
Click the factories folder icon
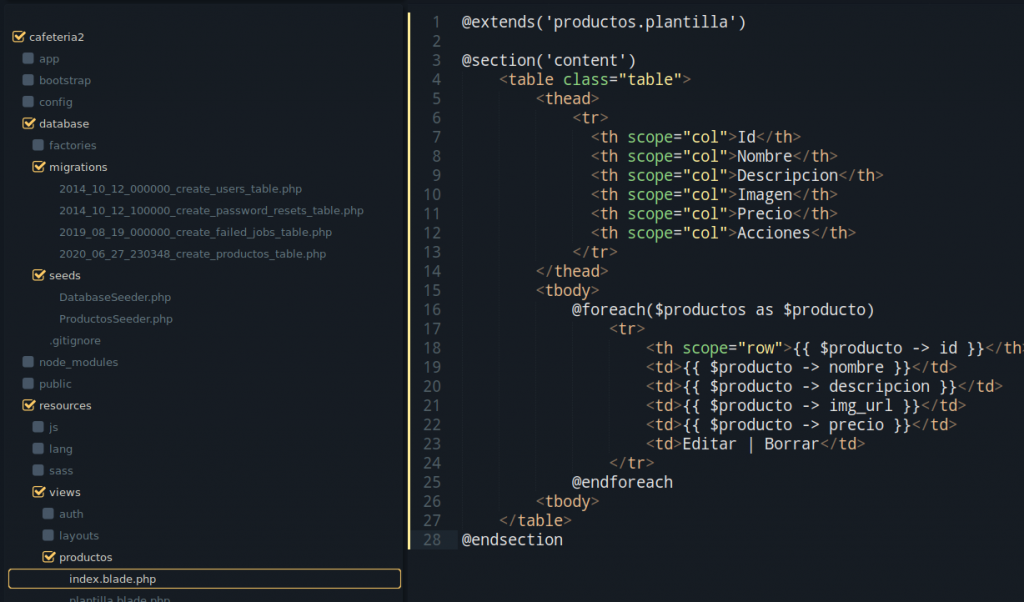[x=38, y=145]
